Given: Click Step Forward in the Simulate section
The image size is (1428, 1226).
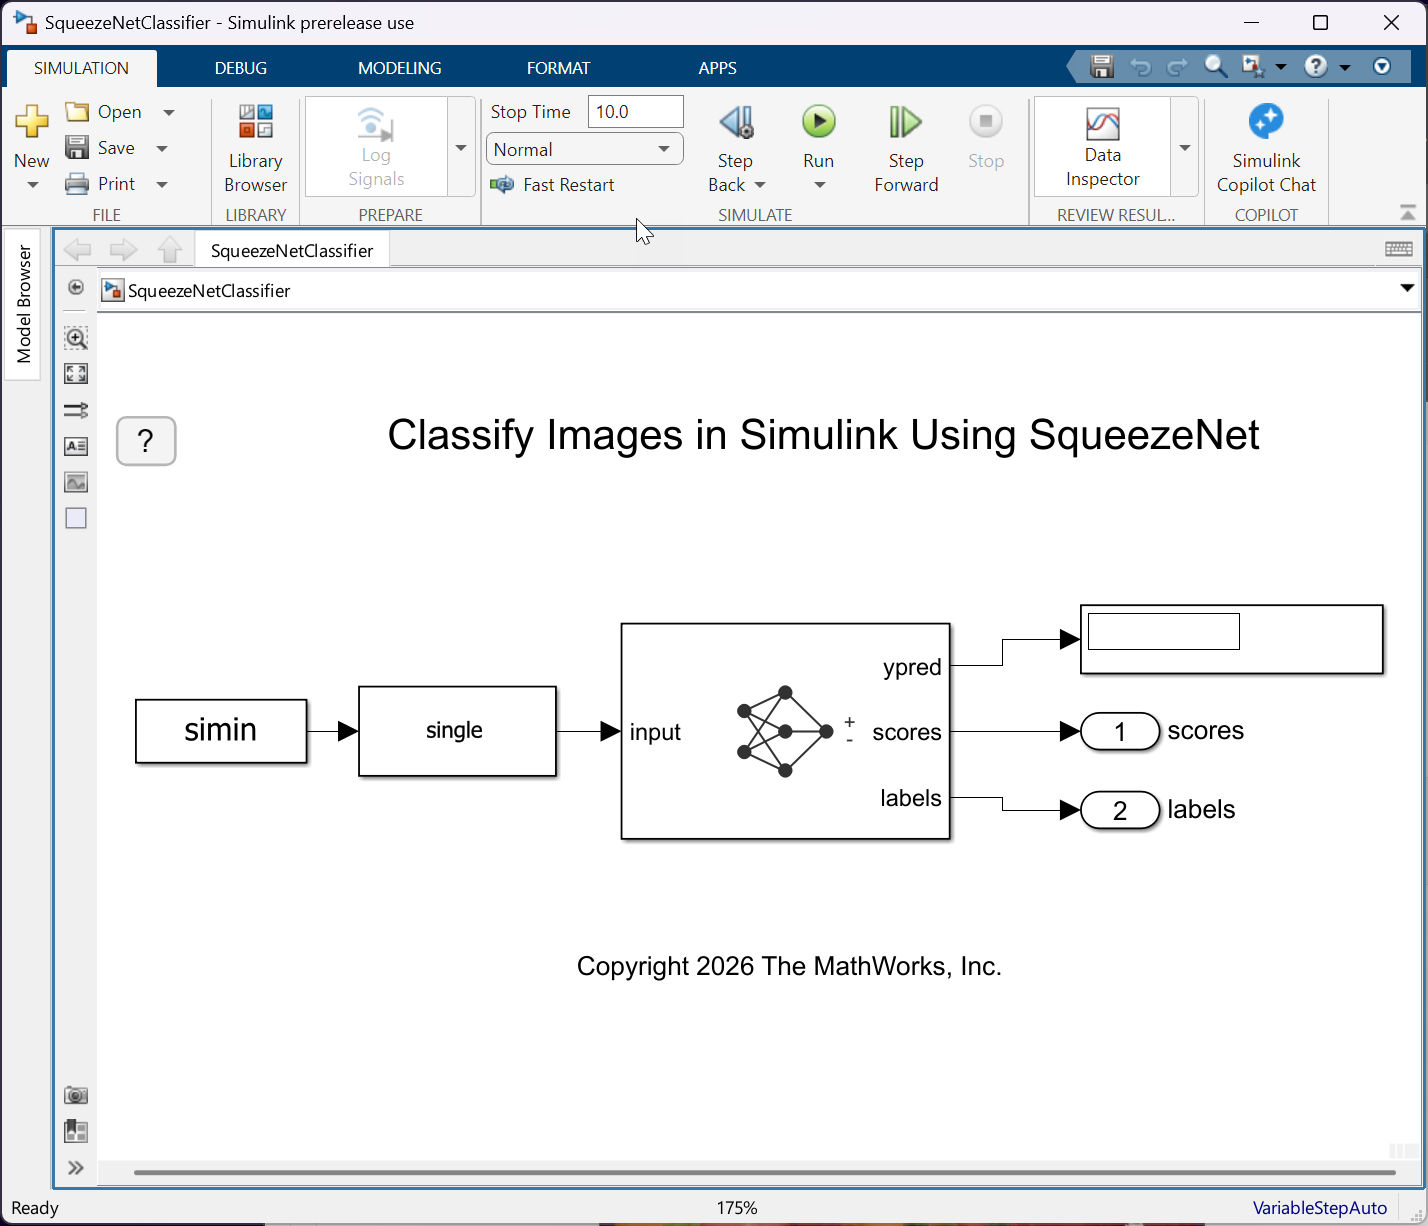Looking at the screenshot, I should [x=905, y=145].
